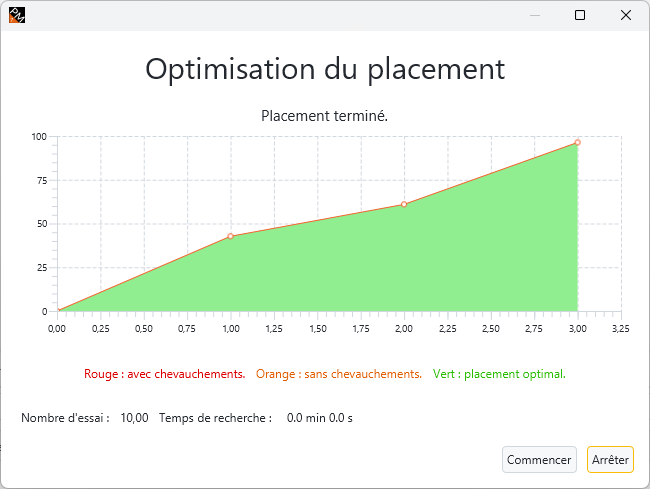650x489 pixels.
Task: Click the 'Optimisation du placement' heading
Action: coord(325,69)
